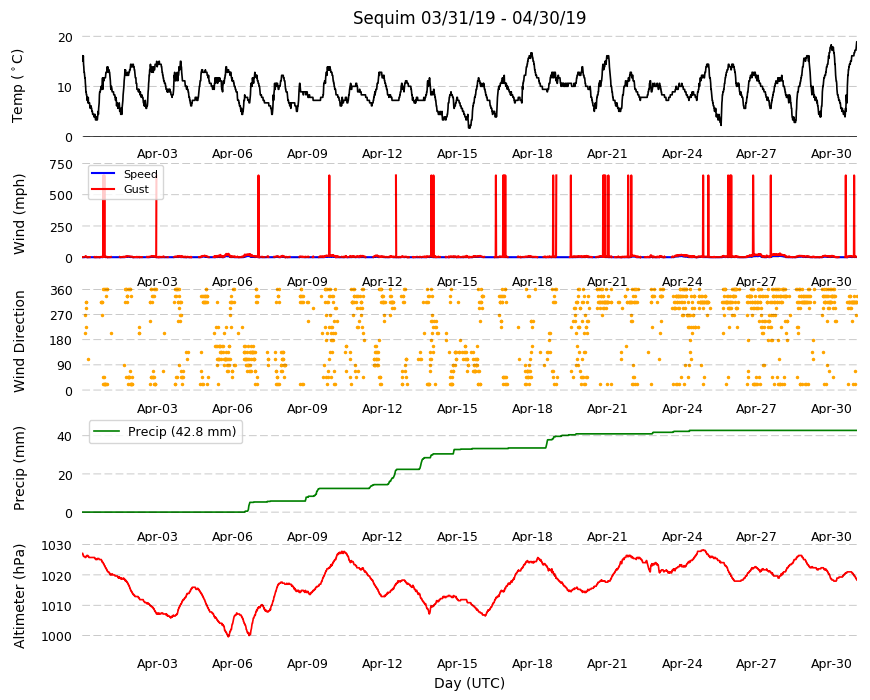Click Apr-15 tick under the temperature plot

(457, 154)
